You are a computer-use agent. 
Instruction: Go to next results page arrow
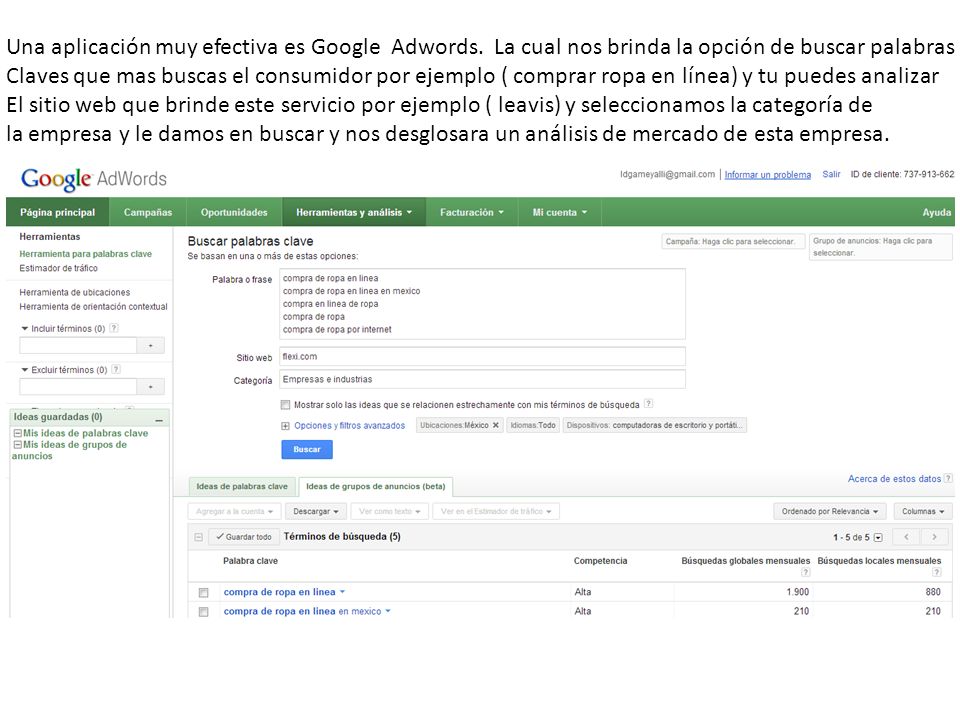coord(934,537)
